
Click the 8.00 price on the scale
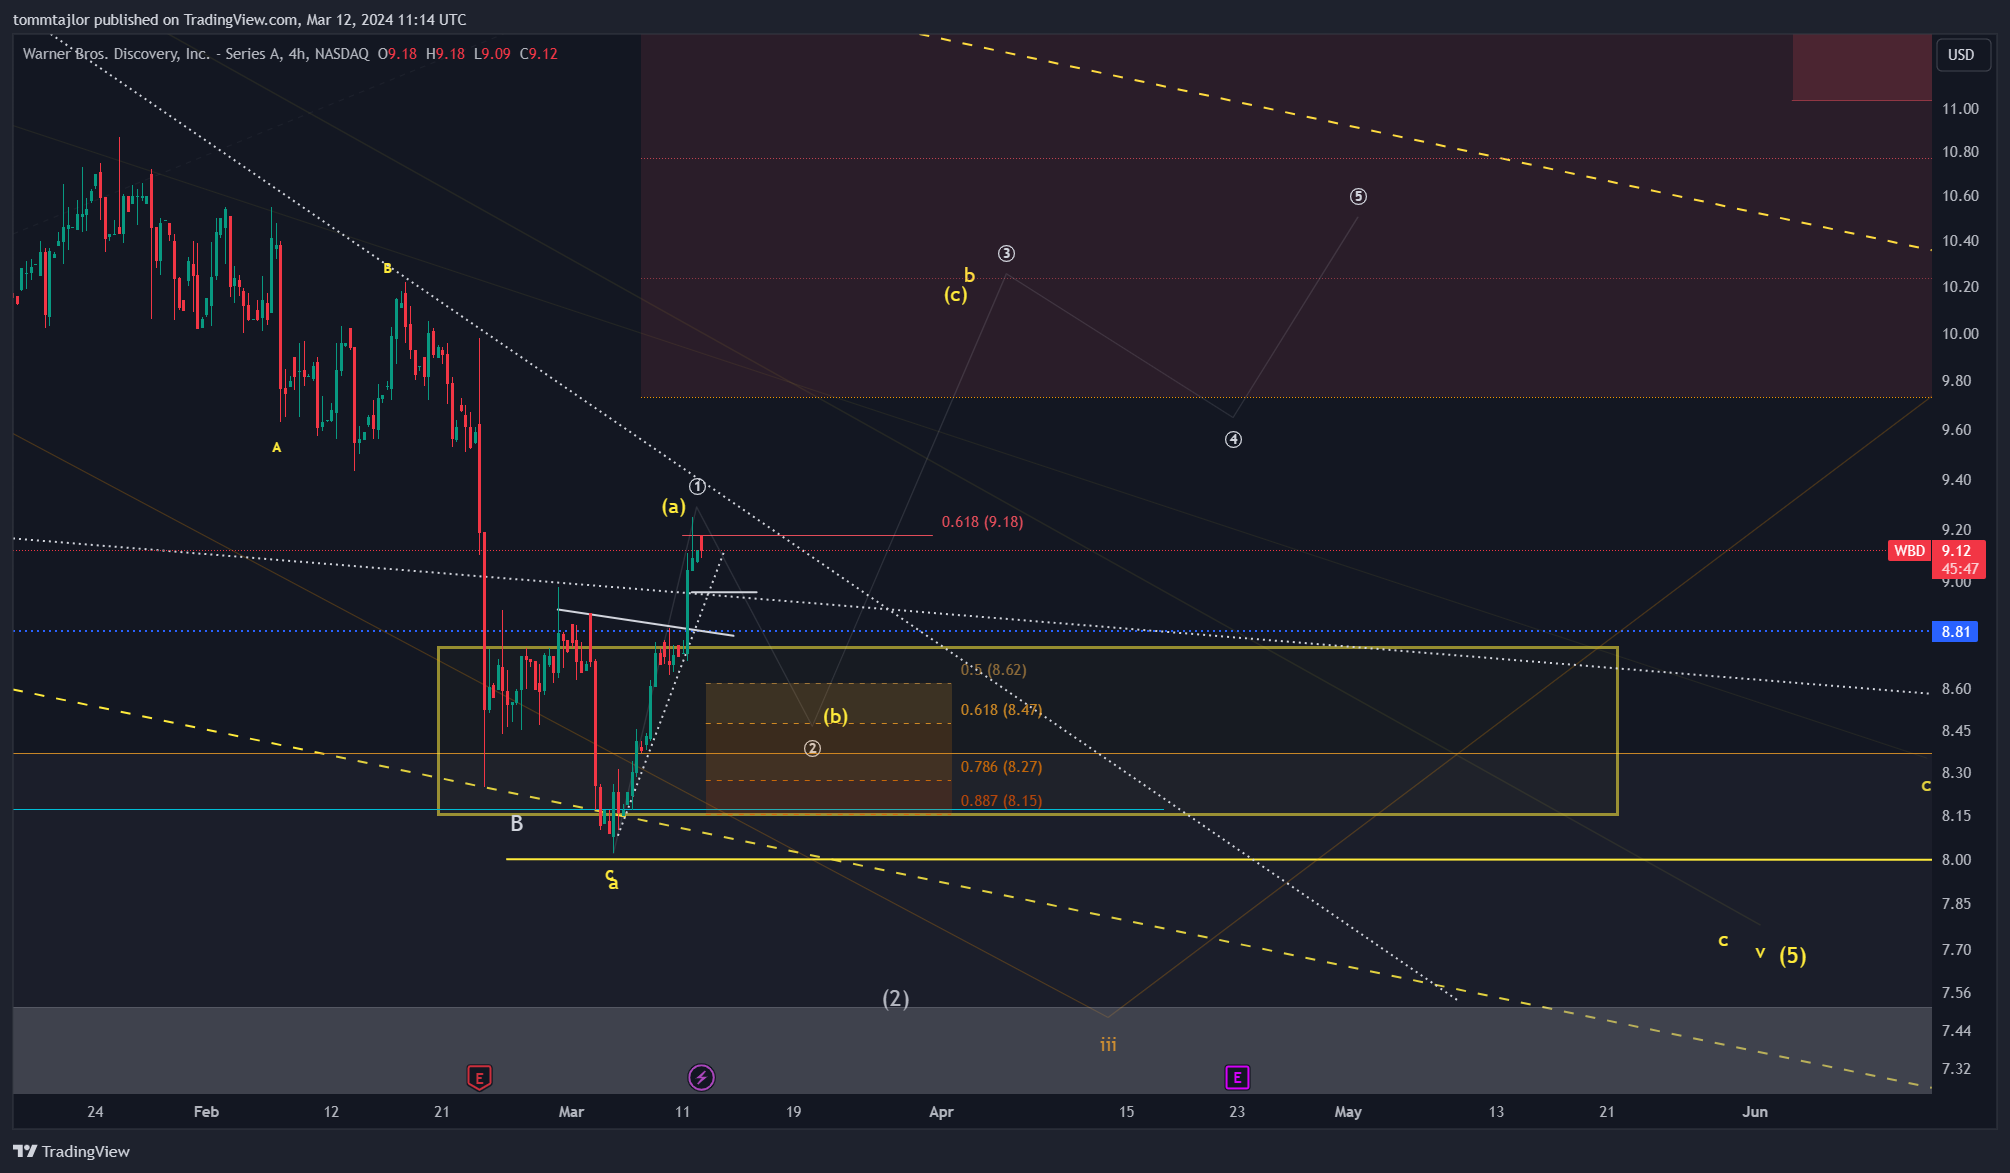coord(1957,860)
